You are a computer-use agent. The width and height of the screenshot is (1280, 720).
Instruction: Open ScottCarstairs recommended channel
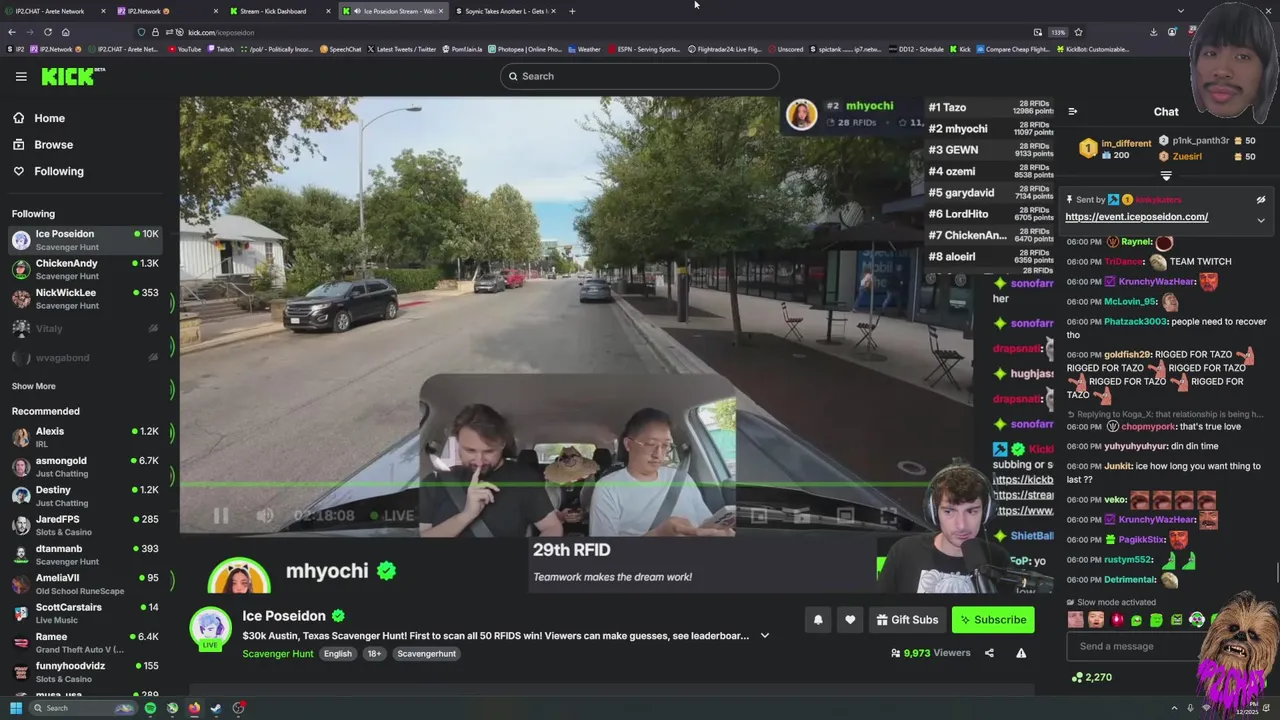coord(87,613)
